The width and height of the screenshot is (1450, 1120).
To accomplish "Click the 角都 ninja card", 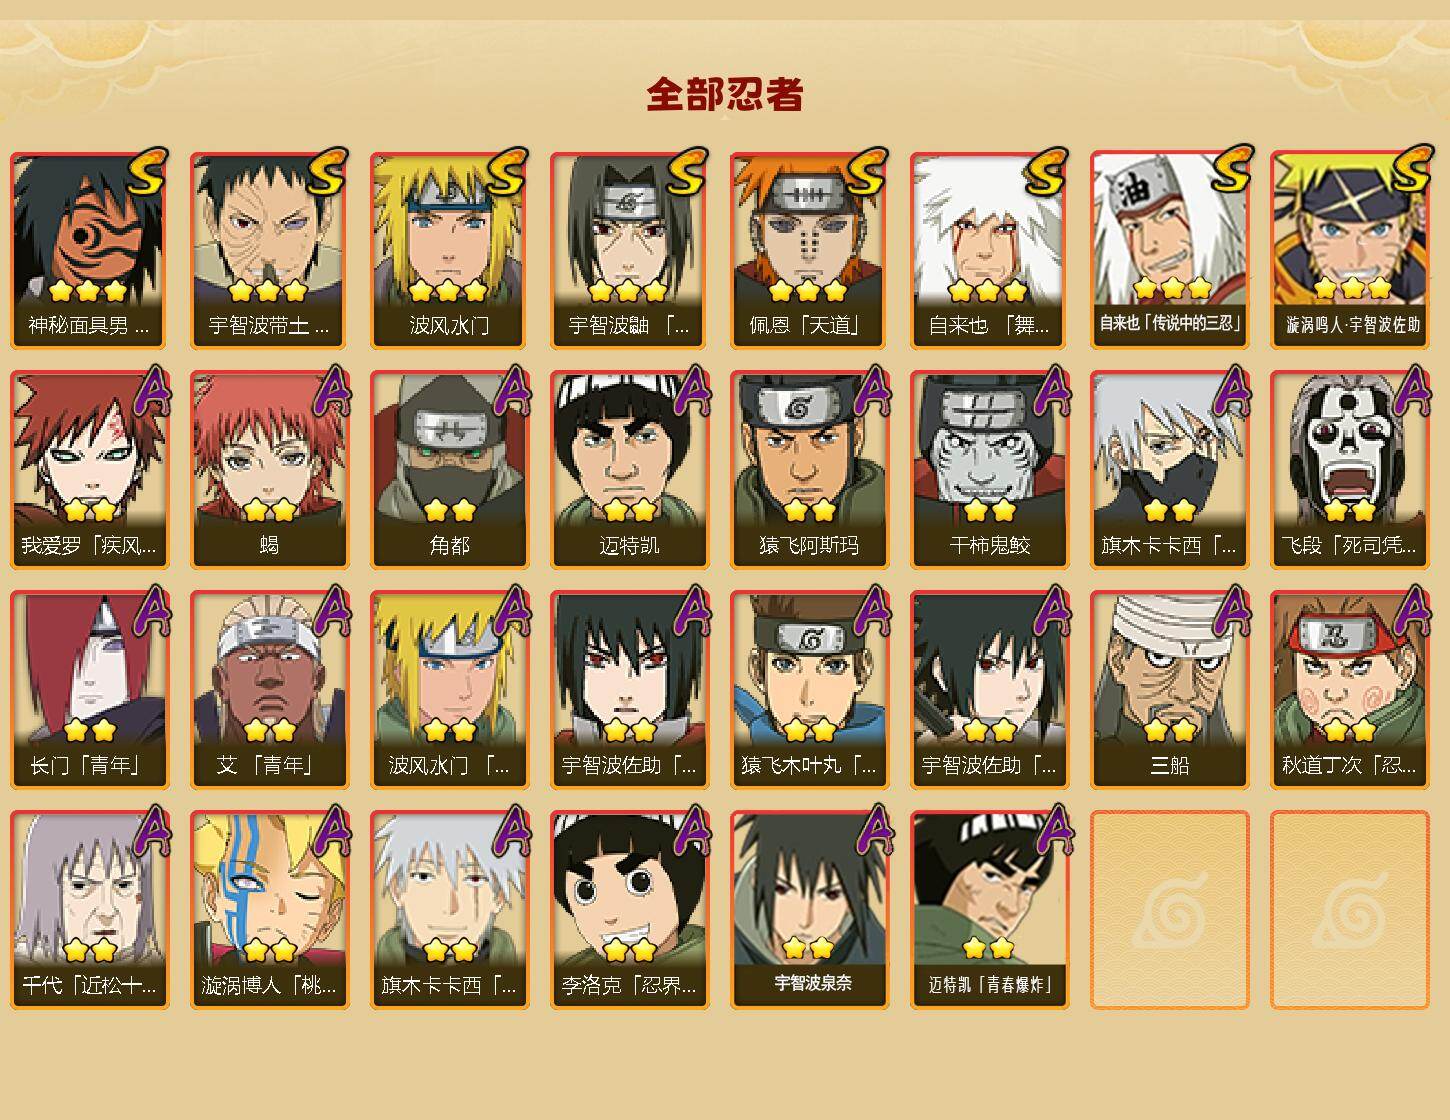I will (449, 470).
